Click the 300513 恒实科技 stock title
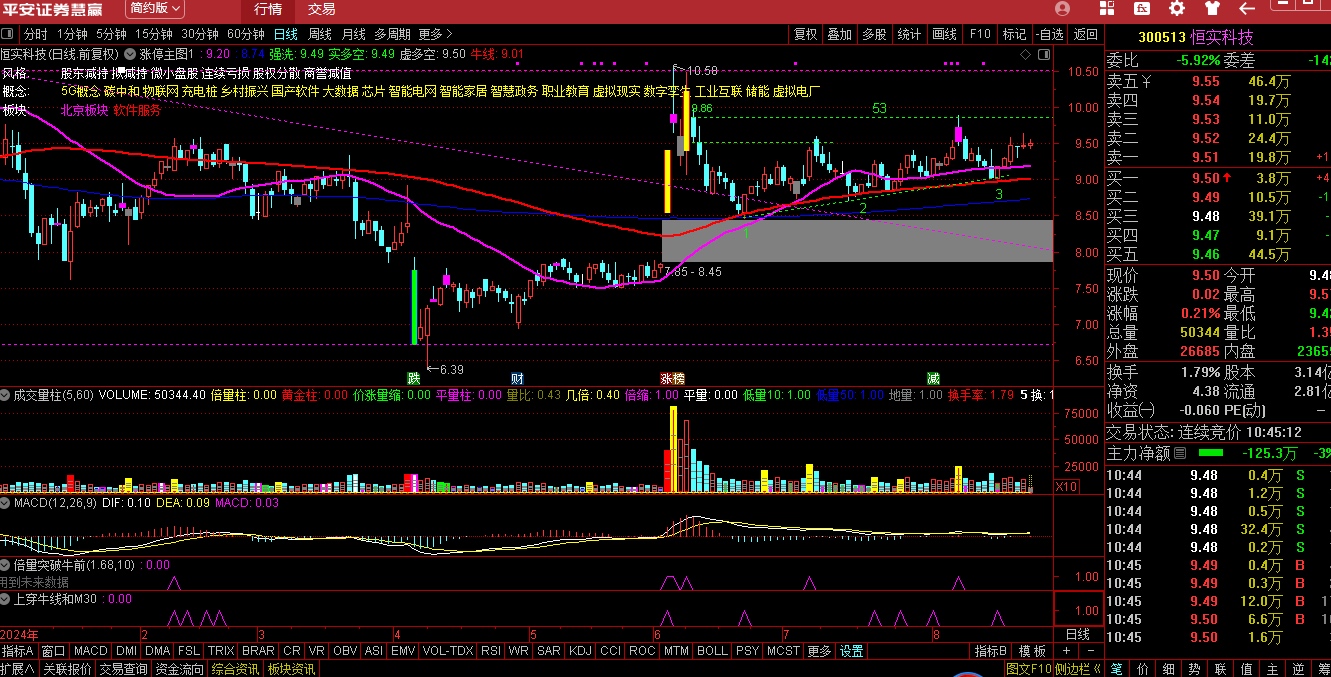The width and height of the screenshot is (1331, 677). (x=1196, y=37)
